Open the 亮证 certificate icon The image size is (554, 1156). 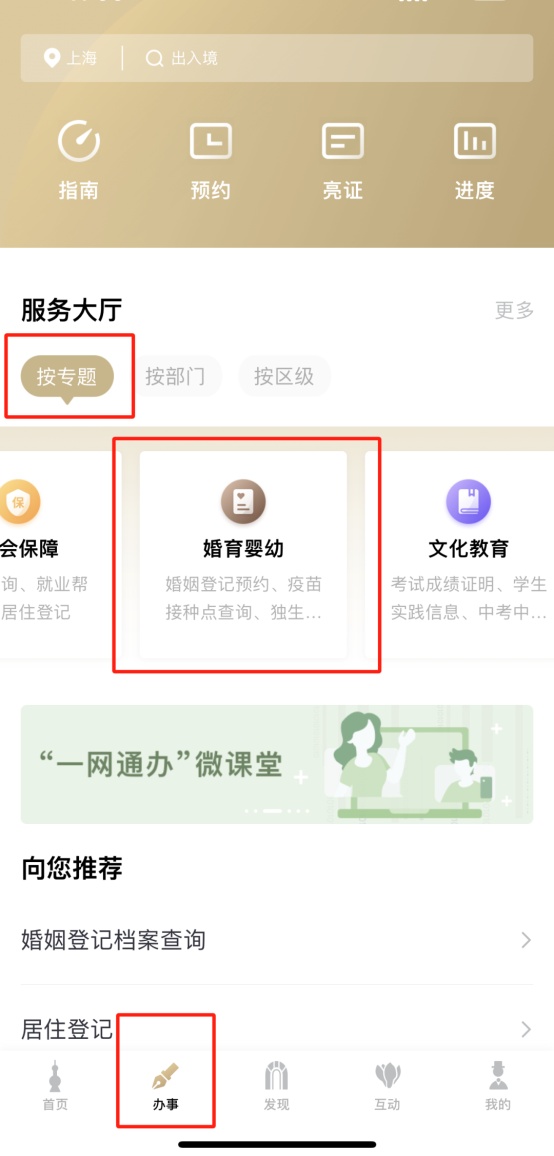pyautogui.click(x=342, y=142)
